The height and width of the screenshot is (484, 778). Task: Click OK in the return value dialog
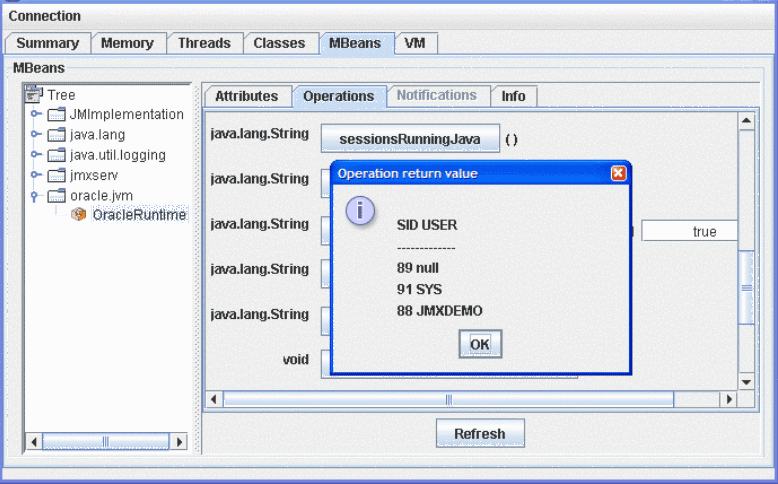coord(480,344)
